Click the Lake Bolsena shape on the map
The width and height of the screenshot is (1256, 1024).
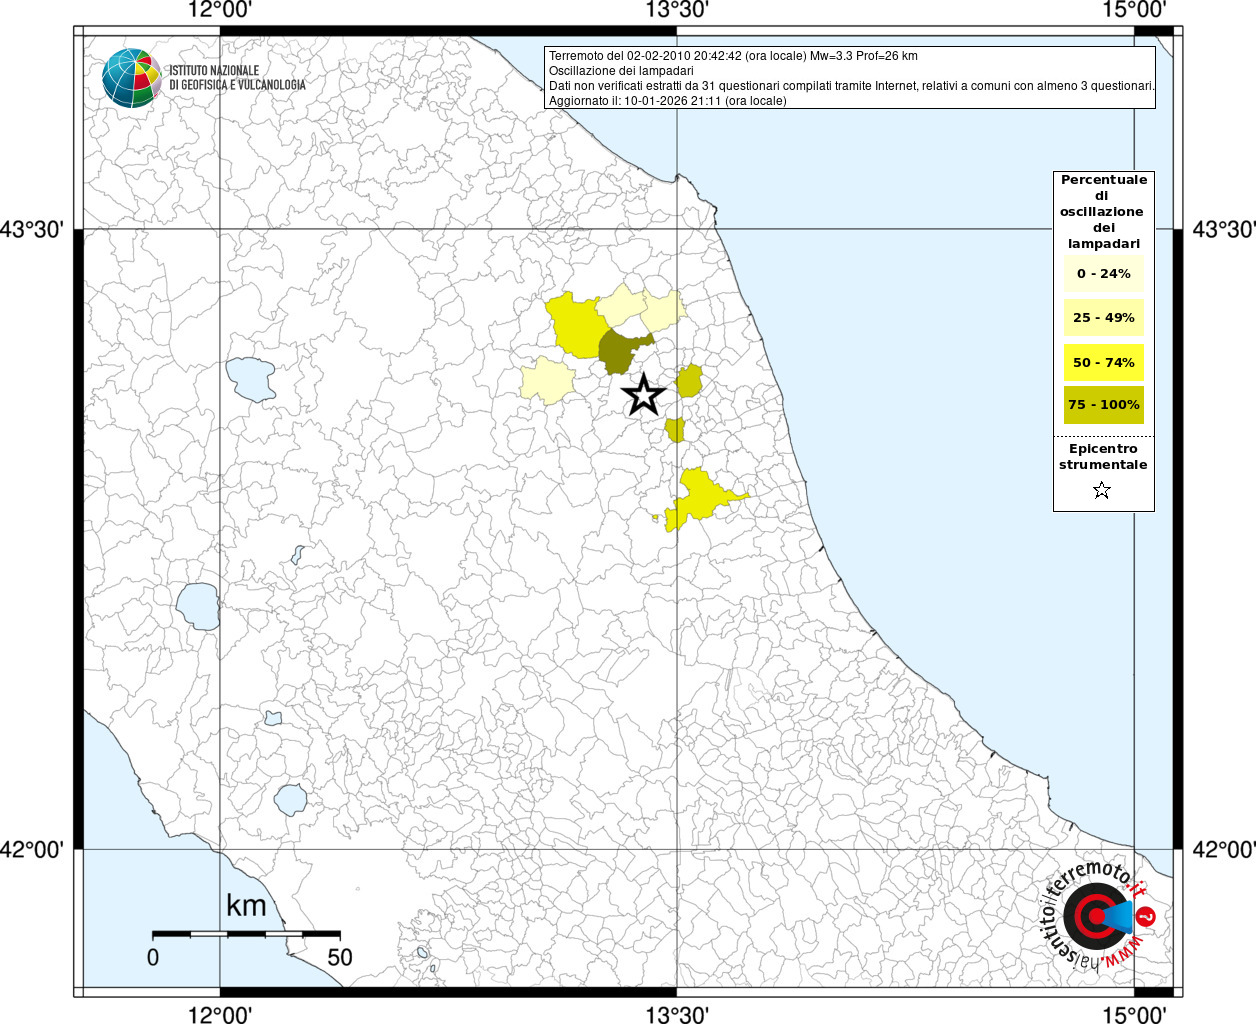coord(198,606)
